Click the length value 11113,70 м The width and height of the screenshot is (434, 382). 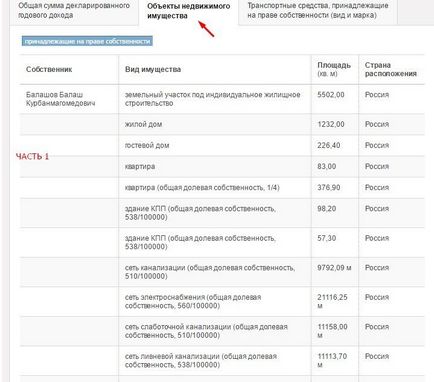(x=332, y=360)
